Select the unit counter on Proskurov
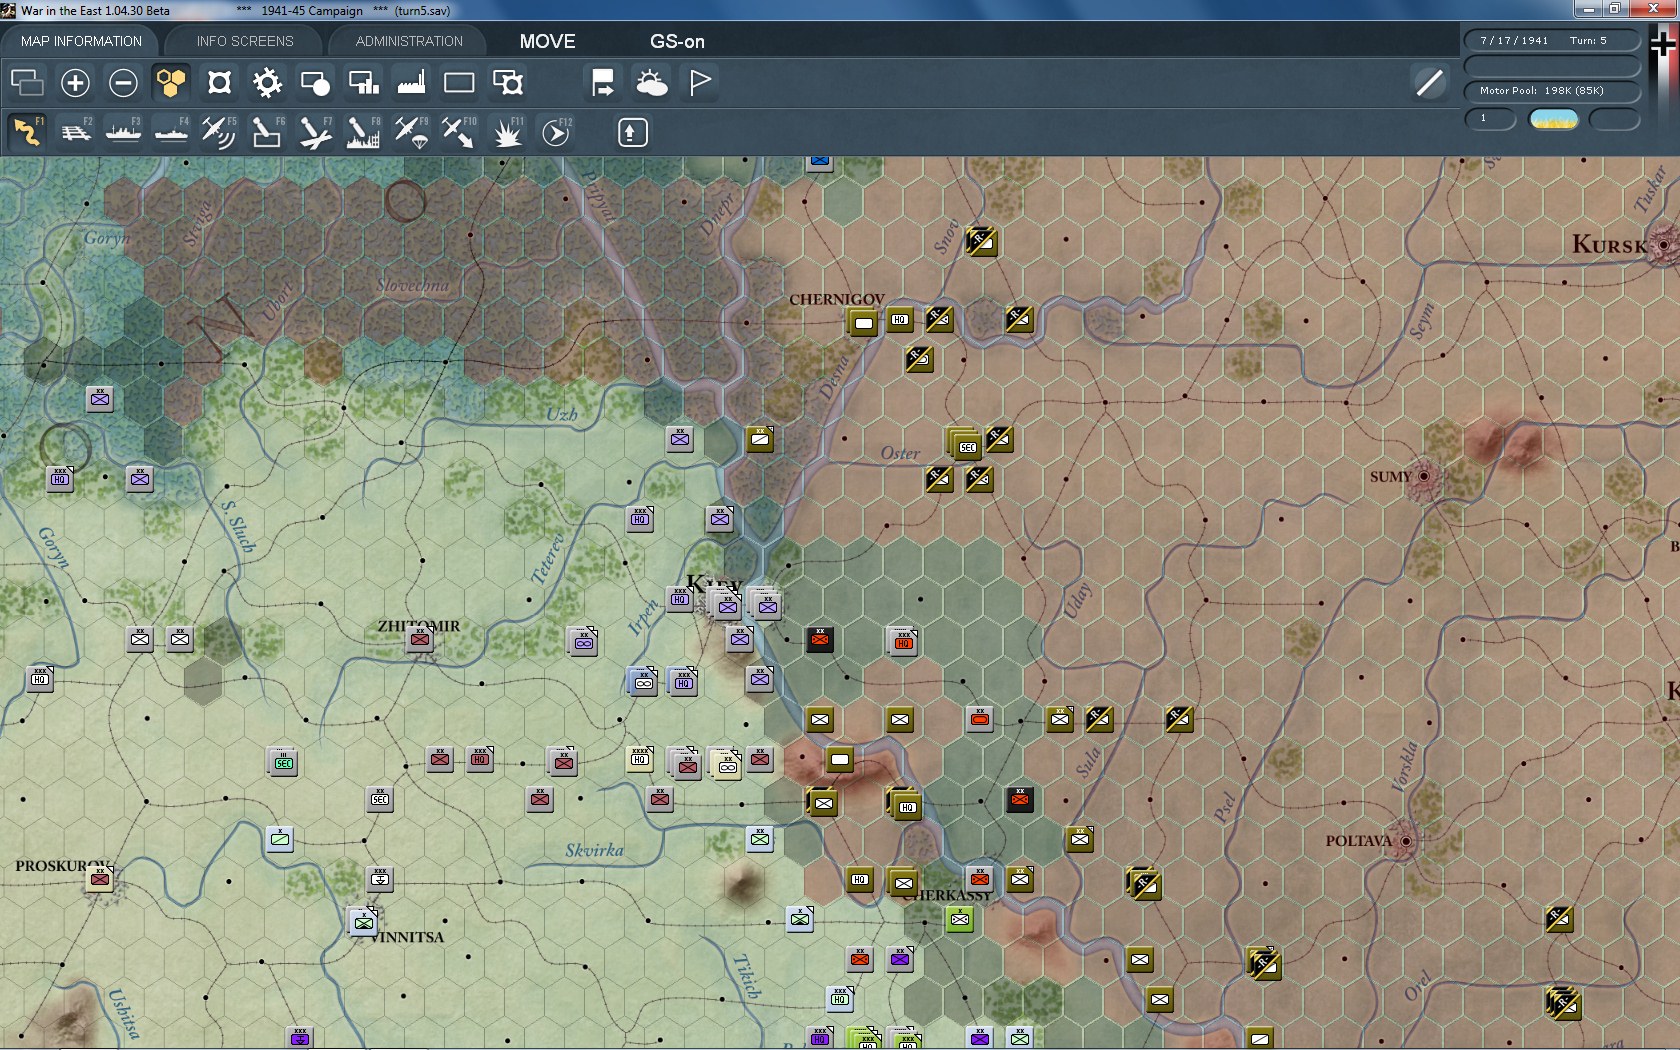 [x=100, y=879]
